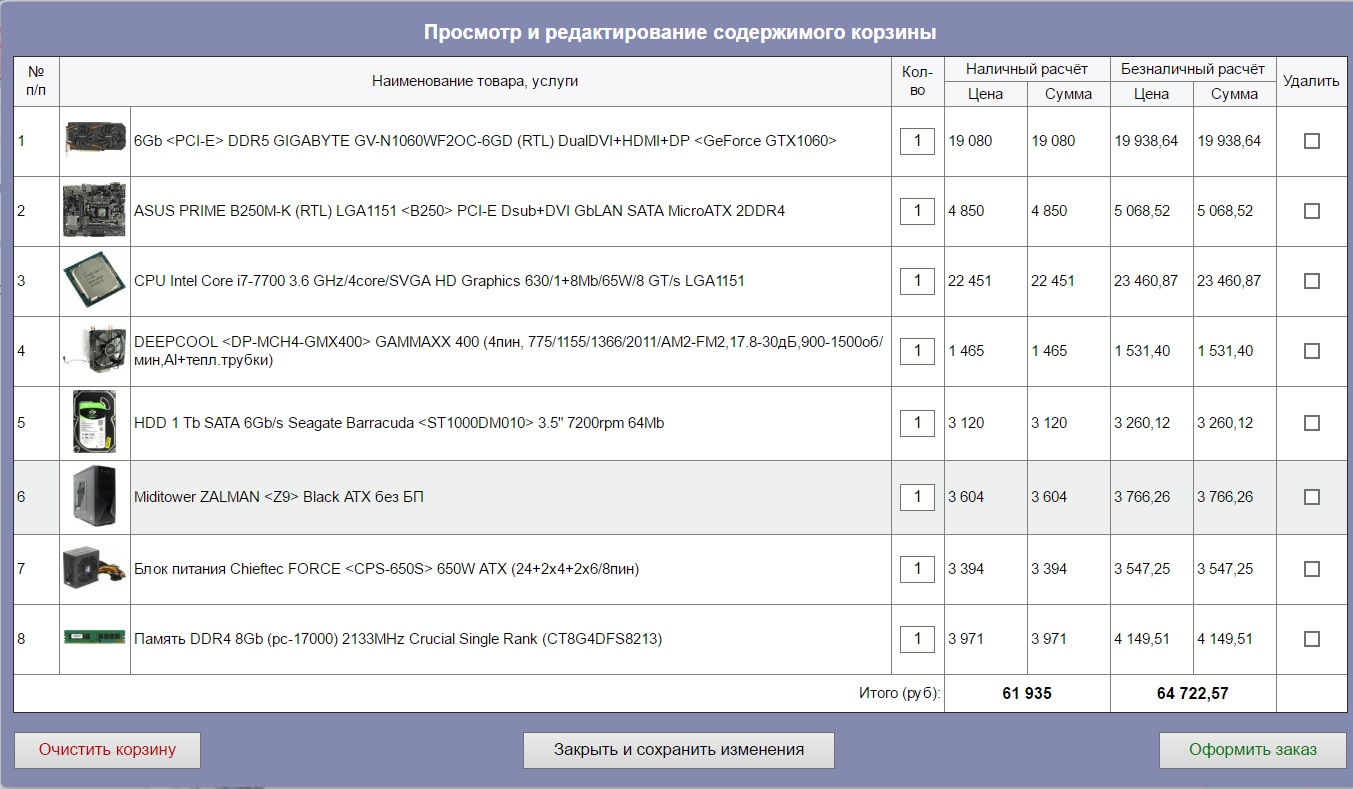This screenshot has width=1353, height=789.
Task: Click the DEEPCOOL GAMMAXX 400 cooler image
Action: tap(95, 351)
